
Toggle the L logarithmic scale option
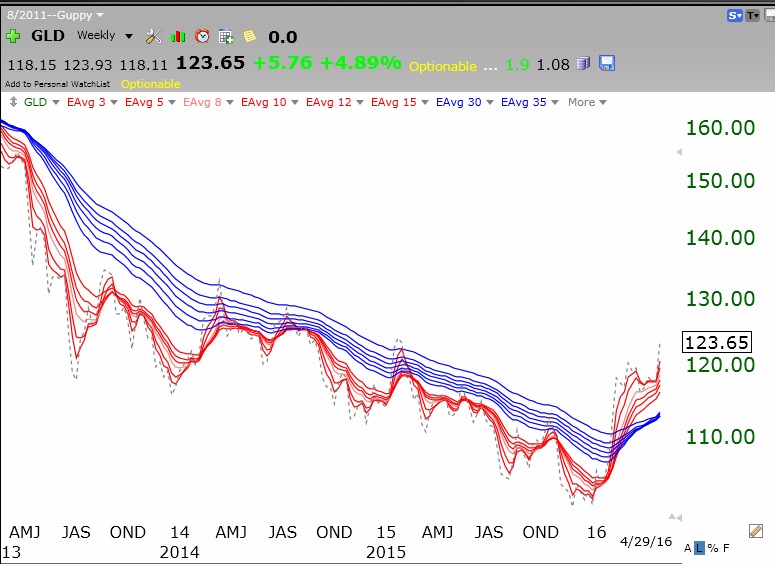(x=700, y=548)
